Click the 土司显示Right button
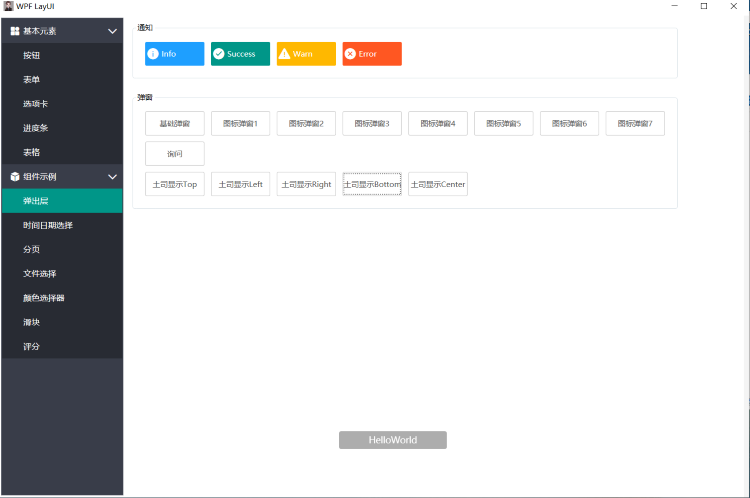The image size is (750, 498). [x=306, y=184]
